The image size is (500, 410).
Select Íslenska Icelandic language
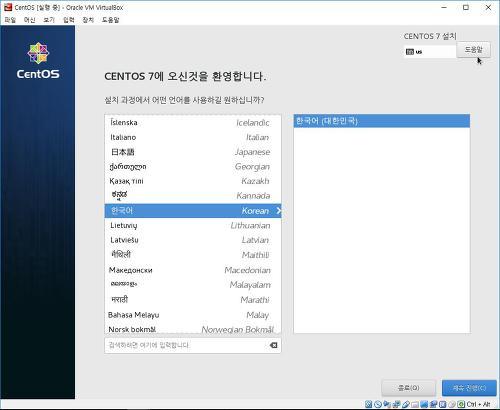point(193,123)
